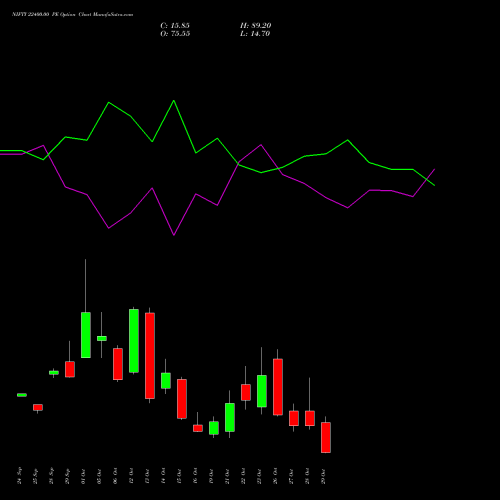Screen dimensions: 500x500
Task: Click the long red candle above 26 Oct
Action: click(278, 387)
